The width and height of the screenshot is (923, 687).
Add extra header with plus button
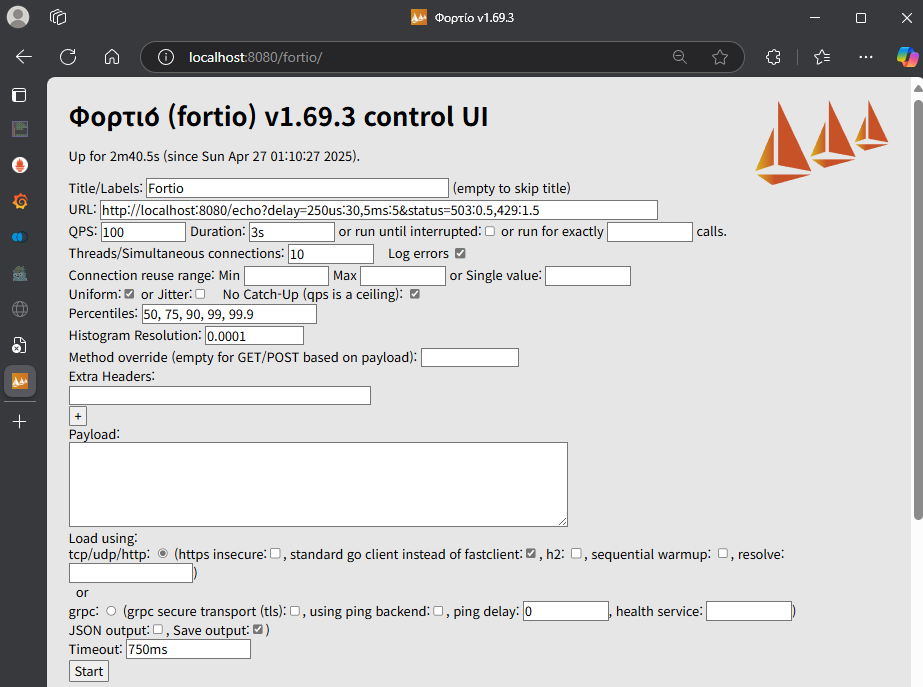point(78,416)
